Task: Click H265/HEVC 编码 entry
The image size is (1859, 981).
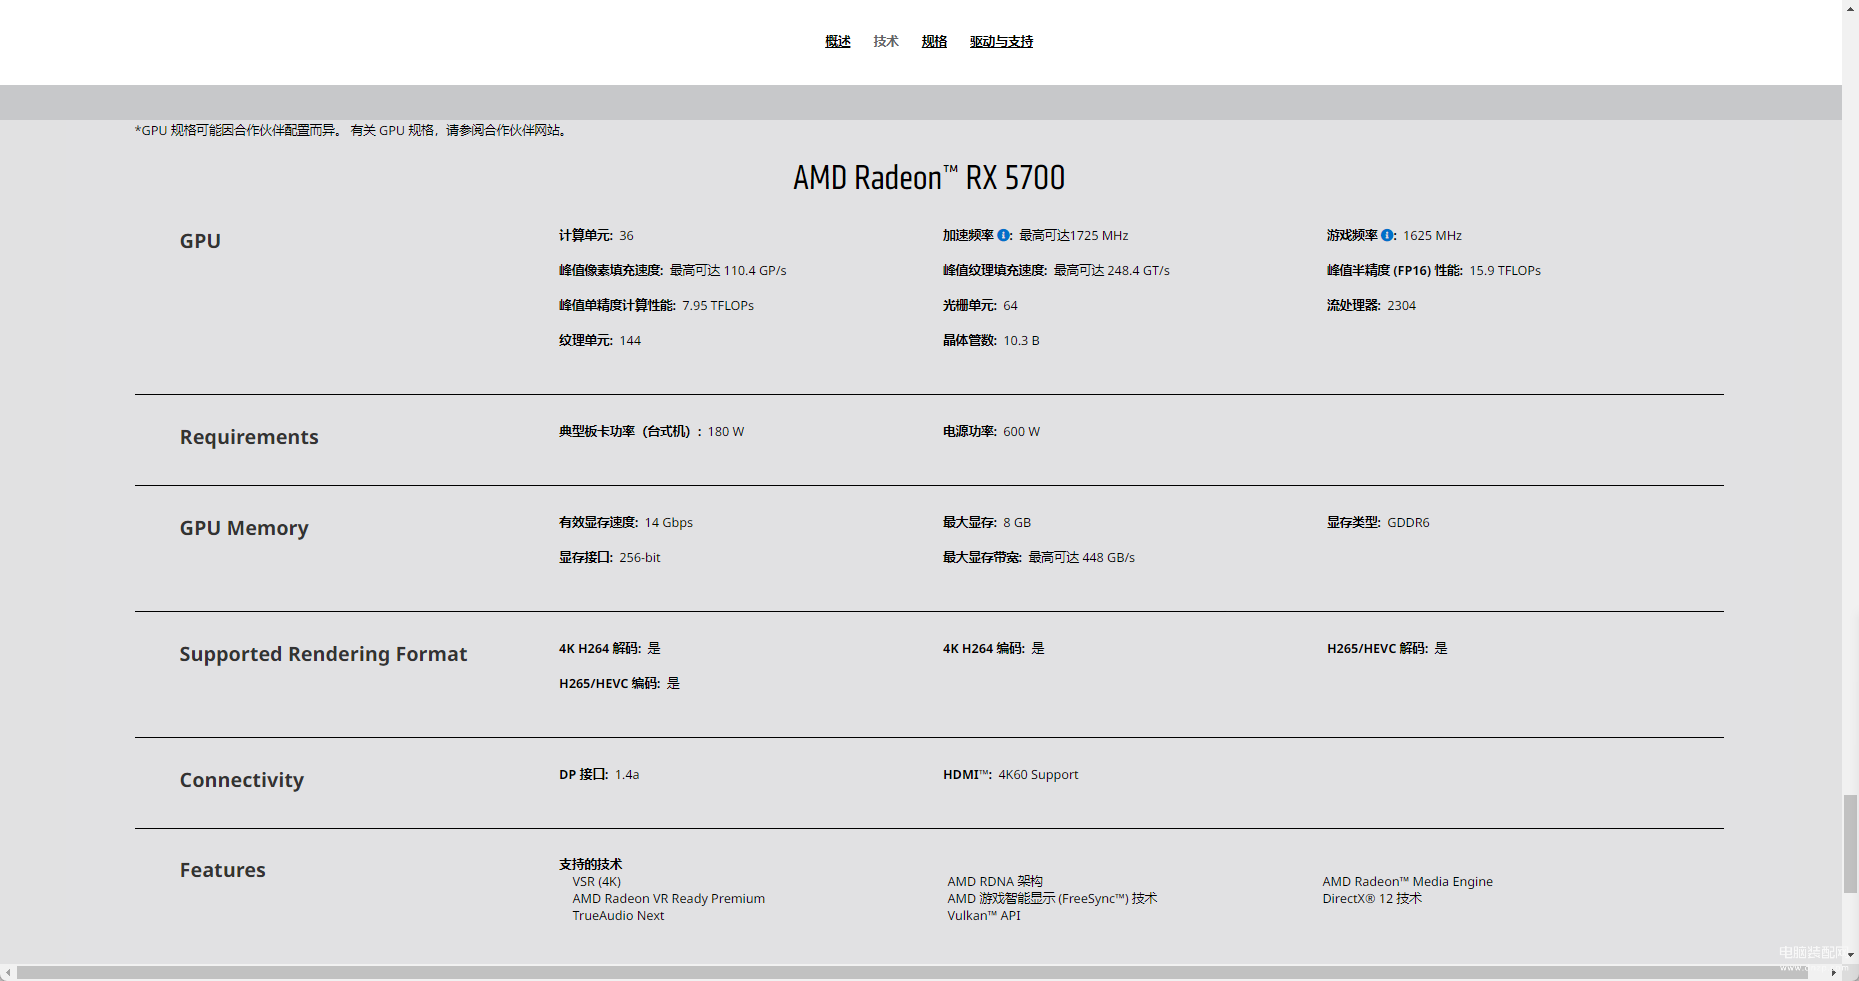Action: [x=619, y=683]
